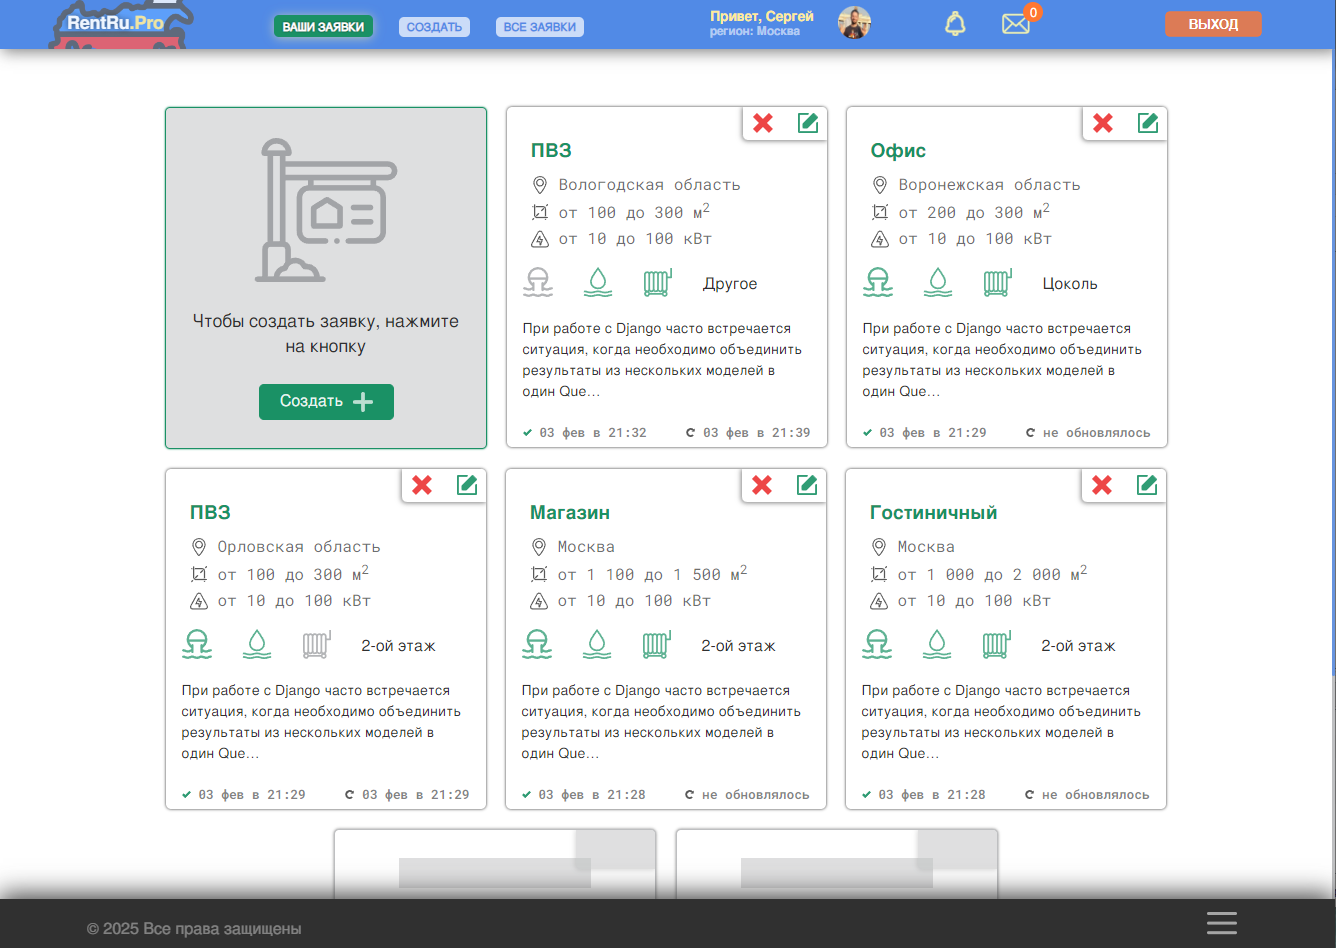1336x948 pixels.
Task: Click Вологодская область location text
Action: [649, 185]
